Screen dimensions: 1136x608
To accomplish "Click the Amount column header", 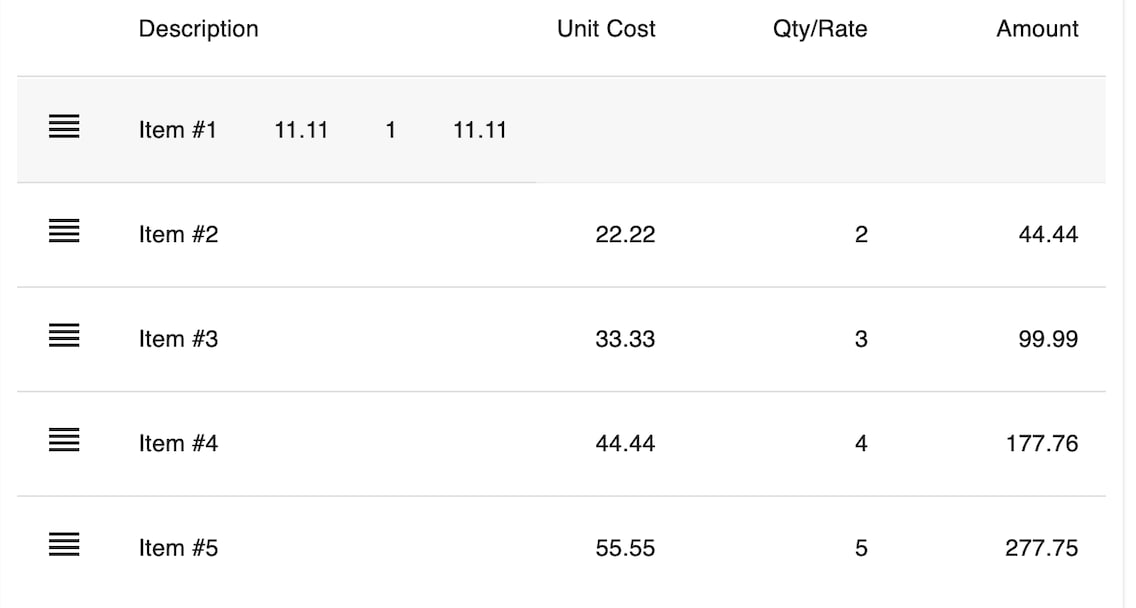I will pyautogui.click(x=1037, y=29).
